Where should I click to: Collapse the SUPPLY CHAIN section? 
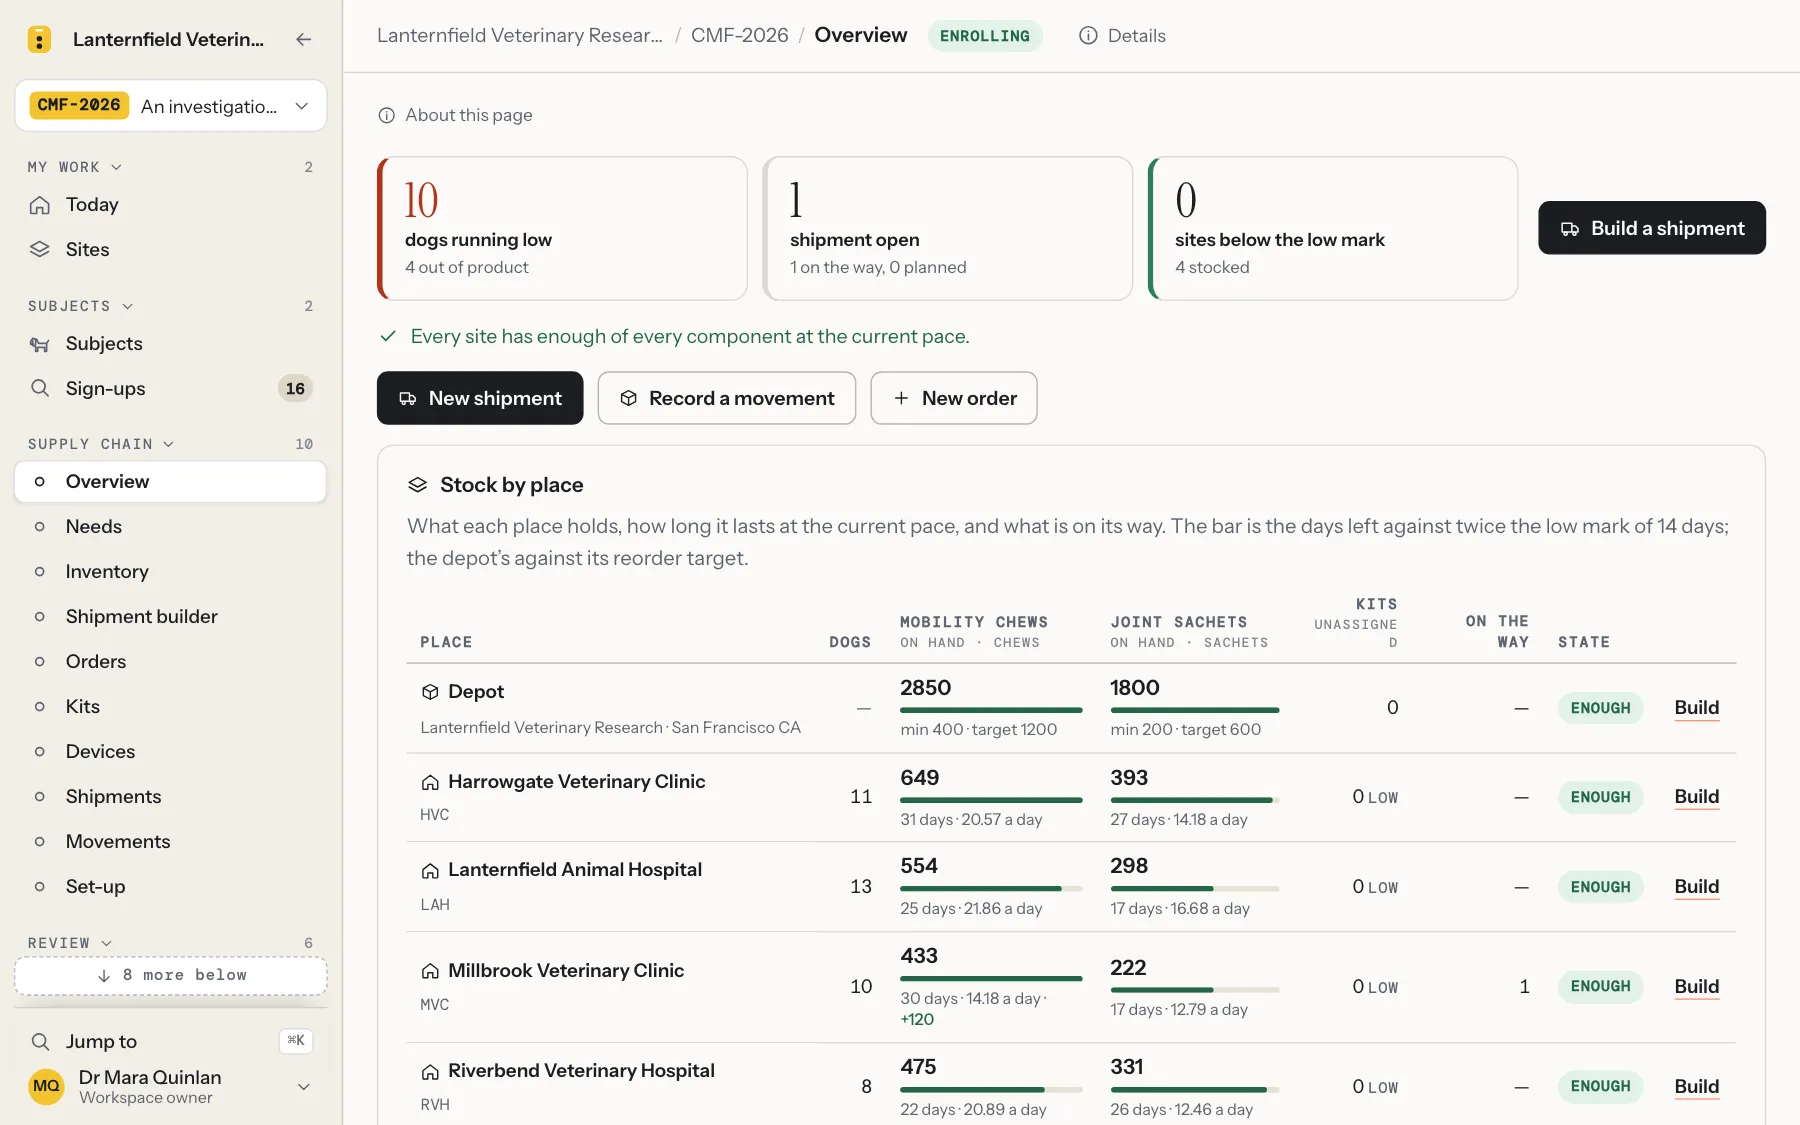click(x=101, y=444)
